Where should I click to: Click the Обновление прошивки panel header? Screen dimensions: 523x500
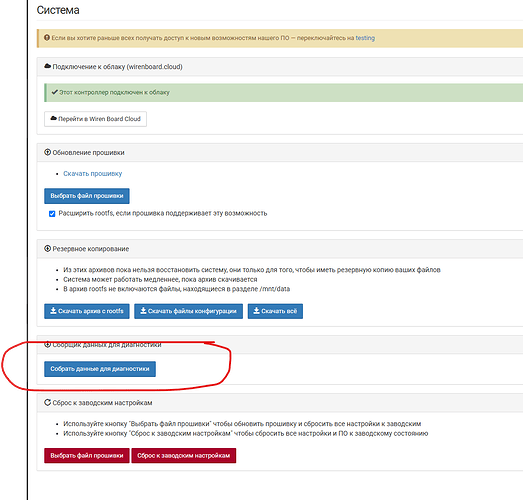tap(280, 153)
